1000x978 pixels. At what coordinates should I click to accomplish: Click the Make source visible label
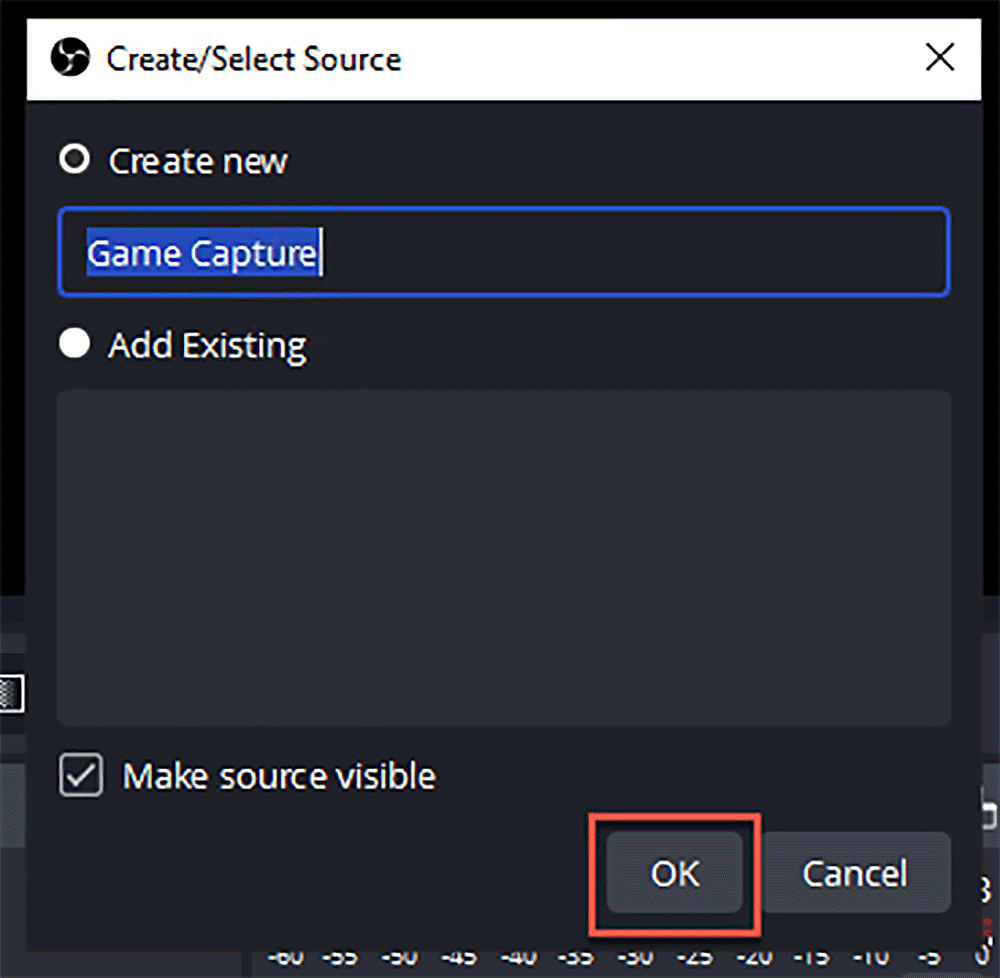pyautogui.click(x=279, y=776)
